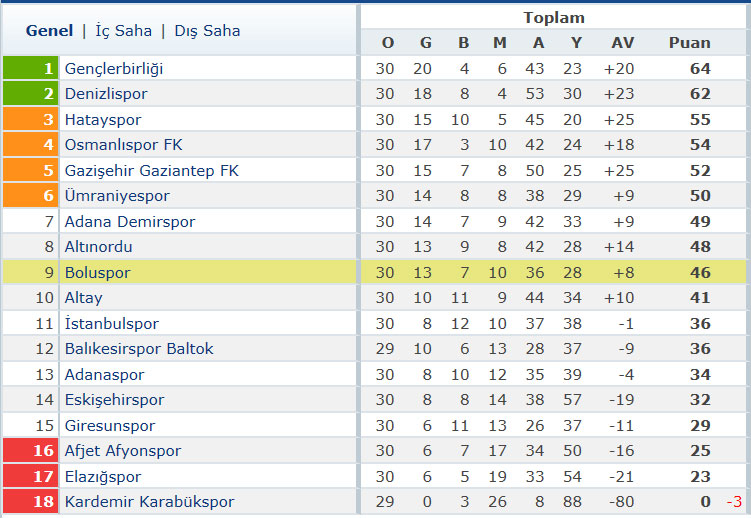Switch to the Genel standings tab
This screenshot has height=518, width=751.
49,31
